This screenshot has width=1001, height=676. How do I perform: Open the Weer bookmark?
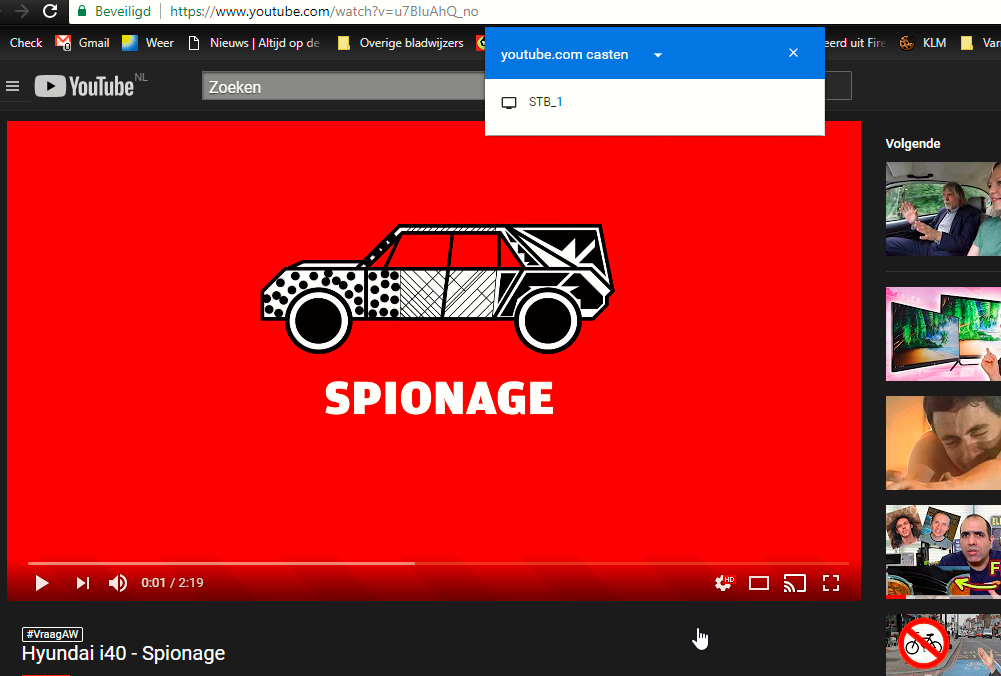pos(147,43)
